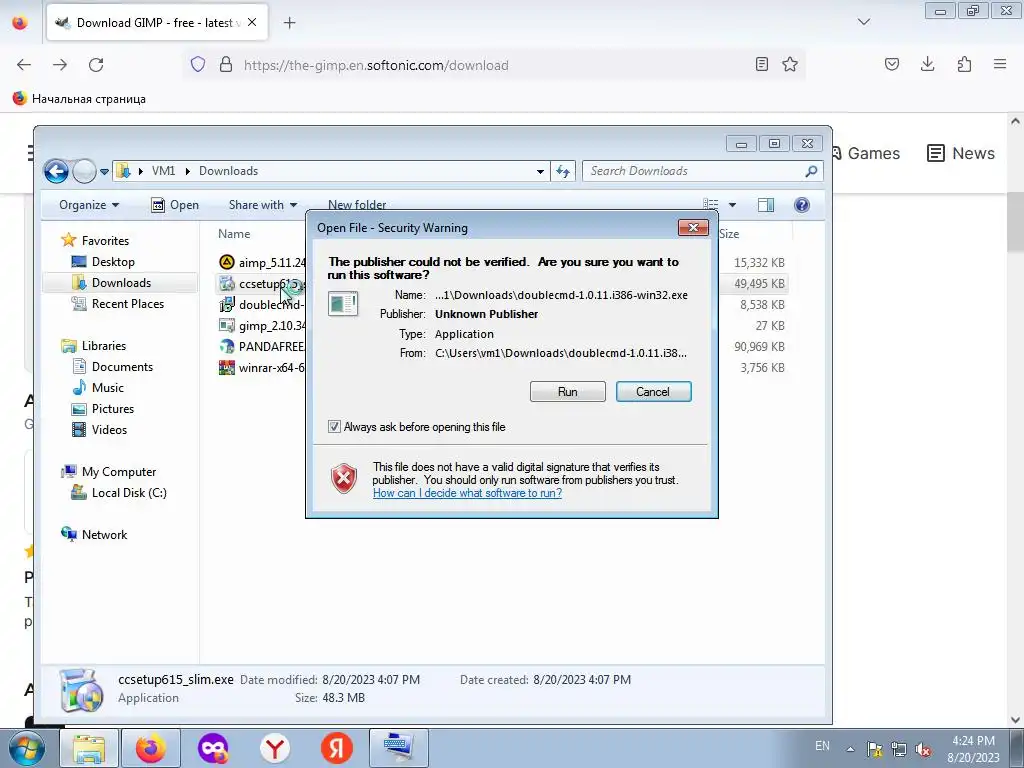Close the Download GIMP tab
The height and width of the screenshot is (768, 1024).
coord(252,22)
